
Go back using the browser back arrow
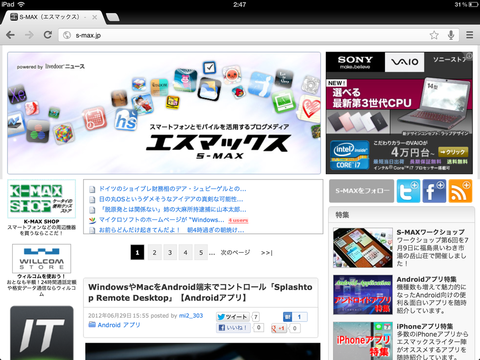click(x=10, y=35)
